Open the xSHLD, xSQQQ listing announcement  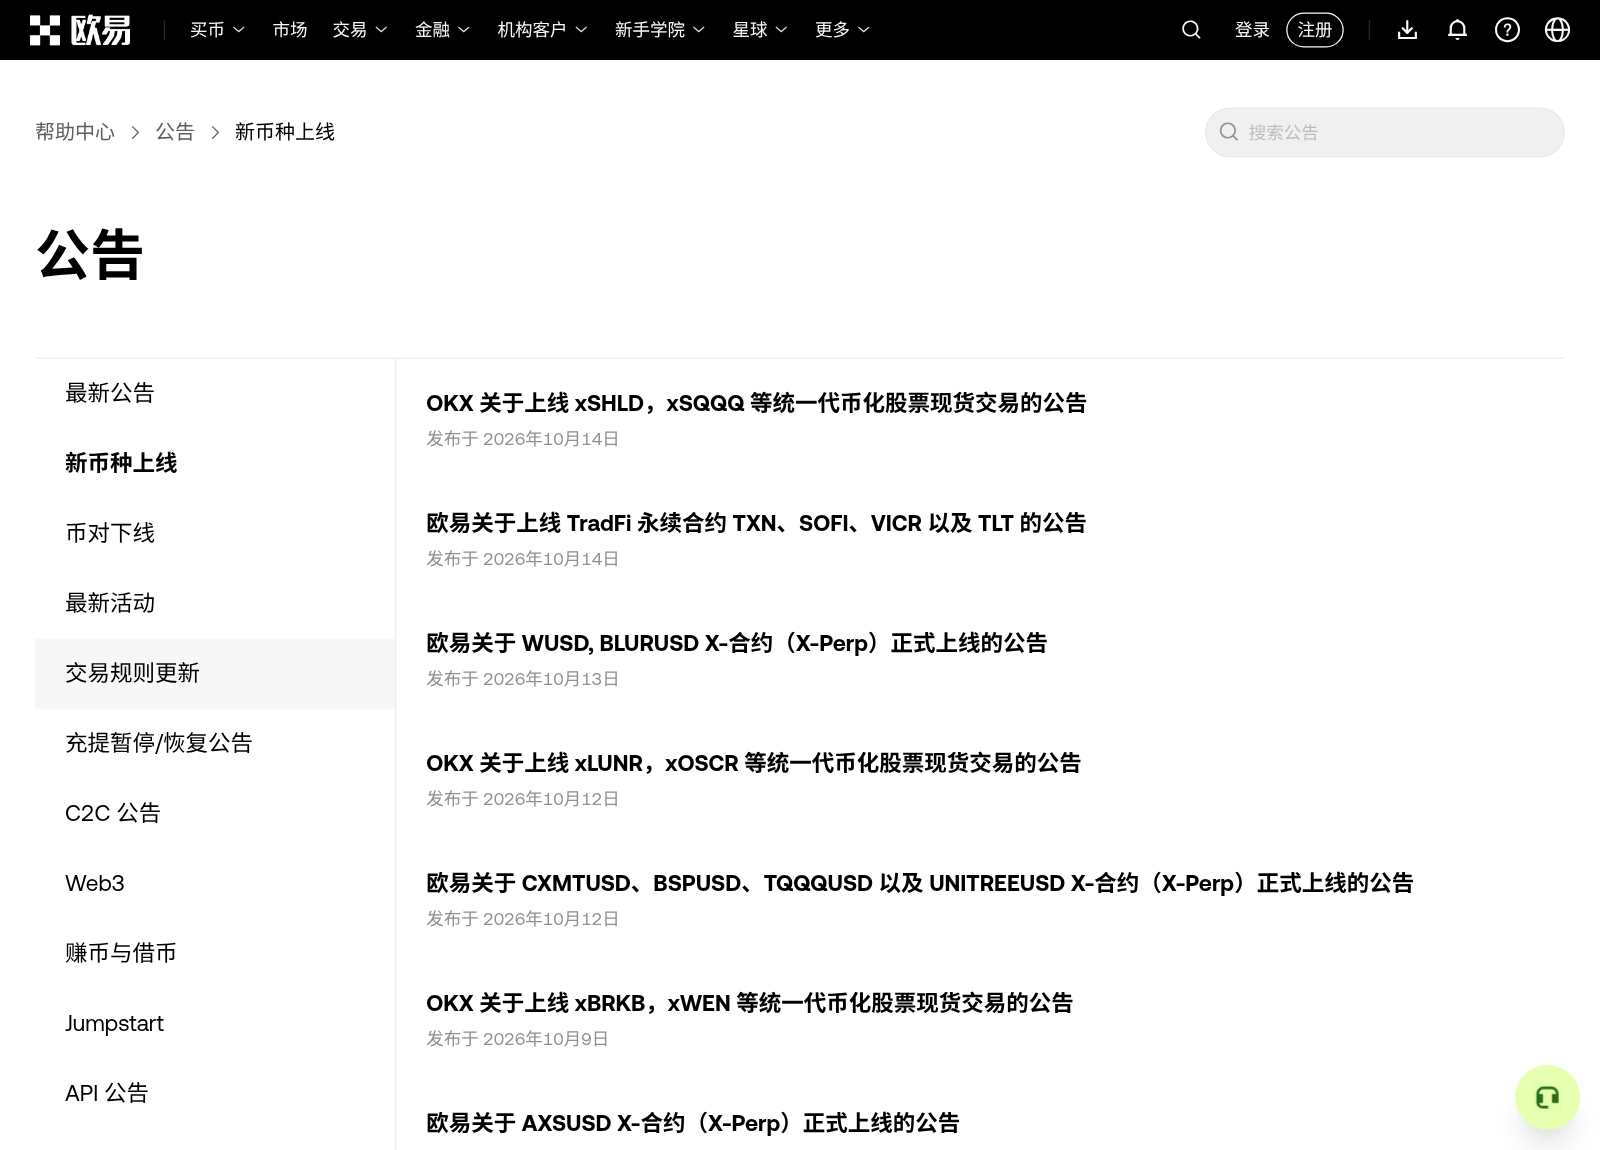756,403
